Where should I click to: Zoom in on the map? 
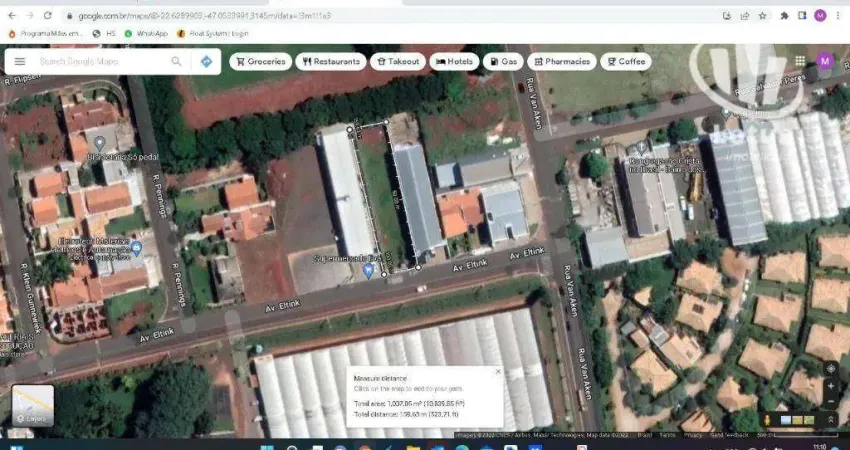[830, 386]
